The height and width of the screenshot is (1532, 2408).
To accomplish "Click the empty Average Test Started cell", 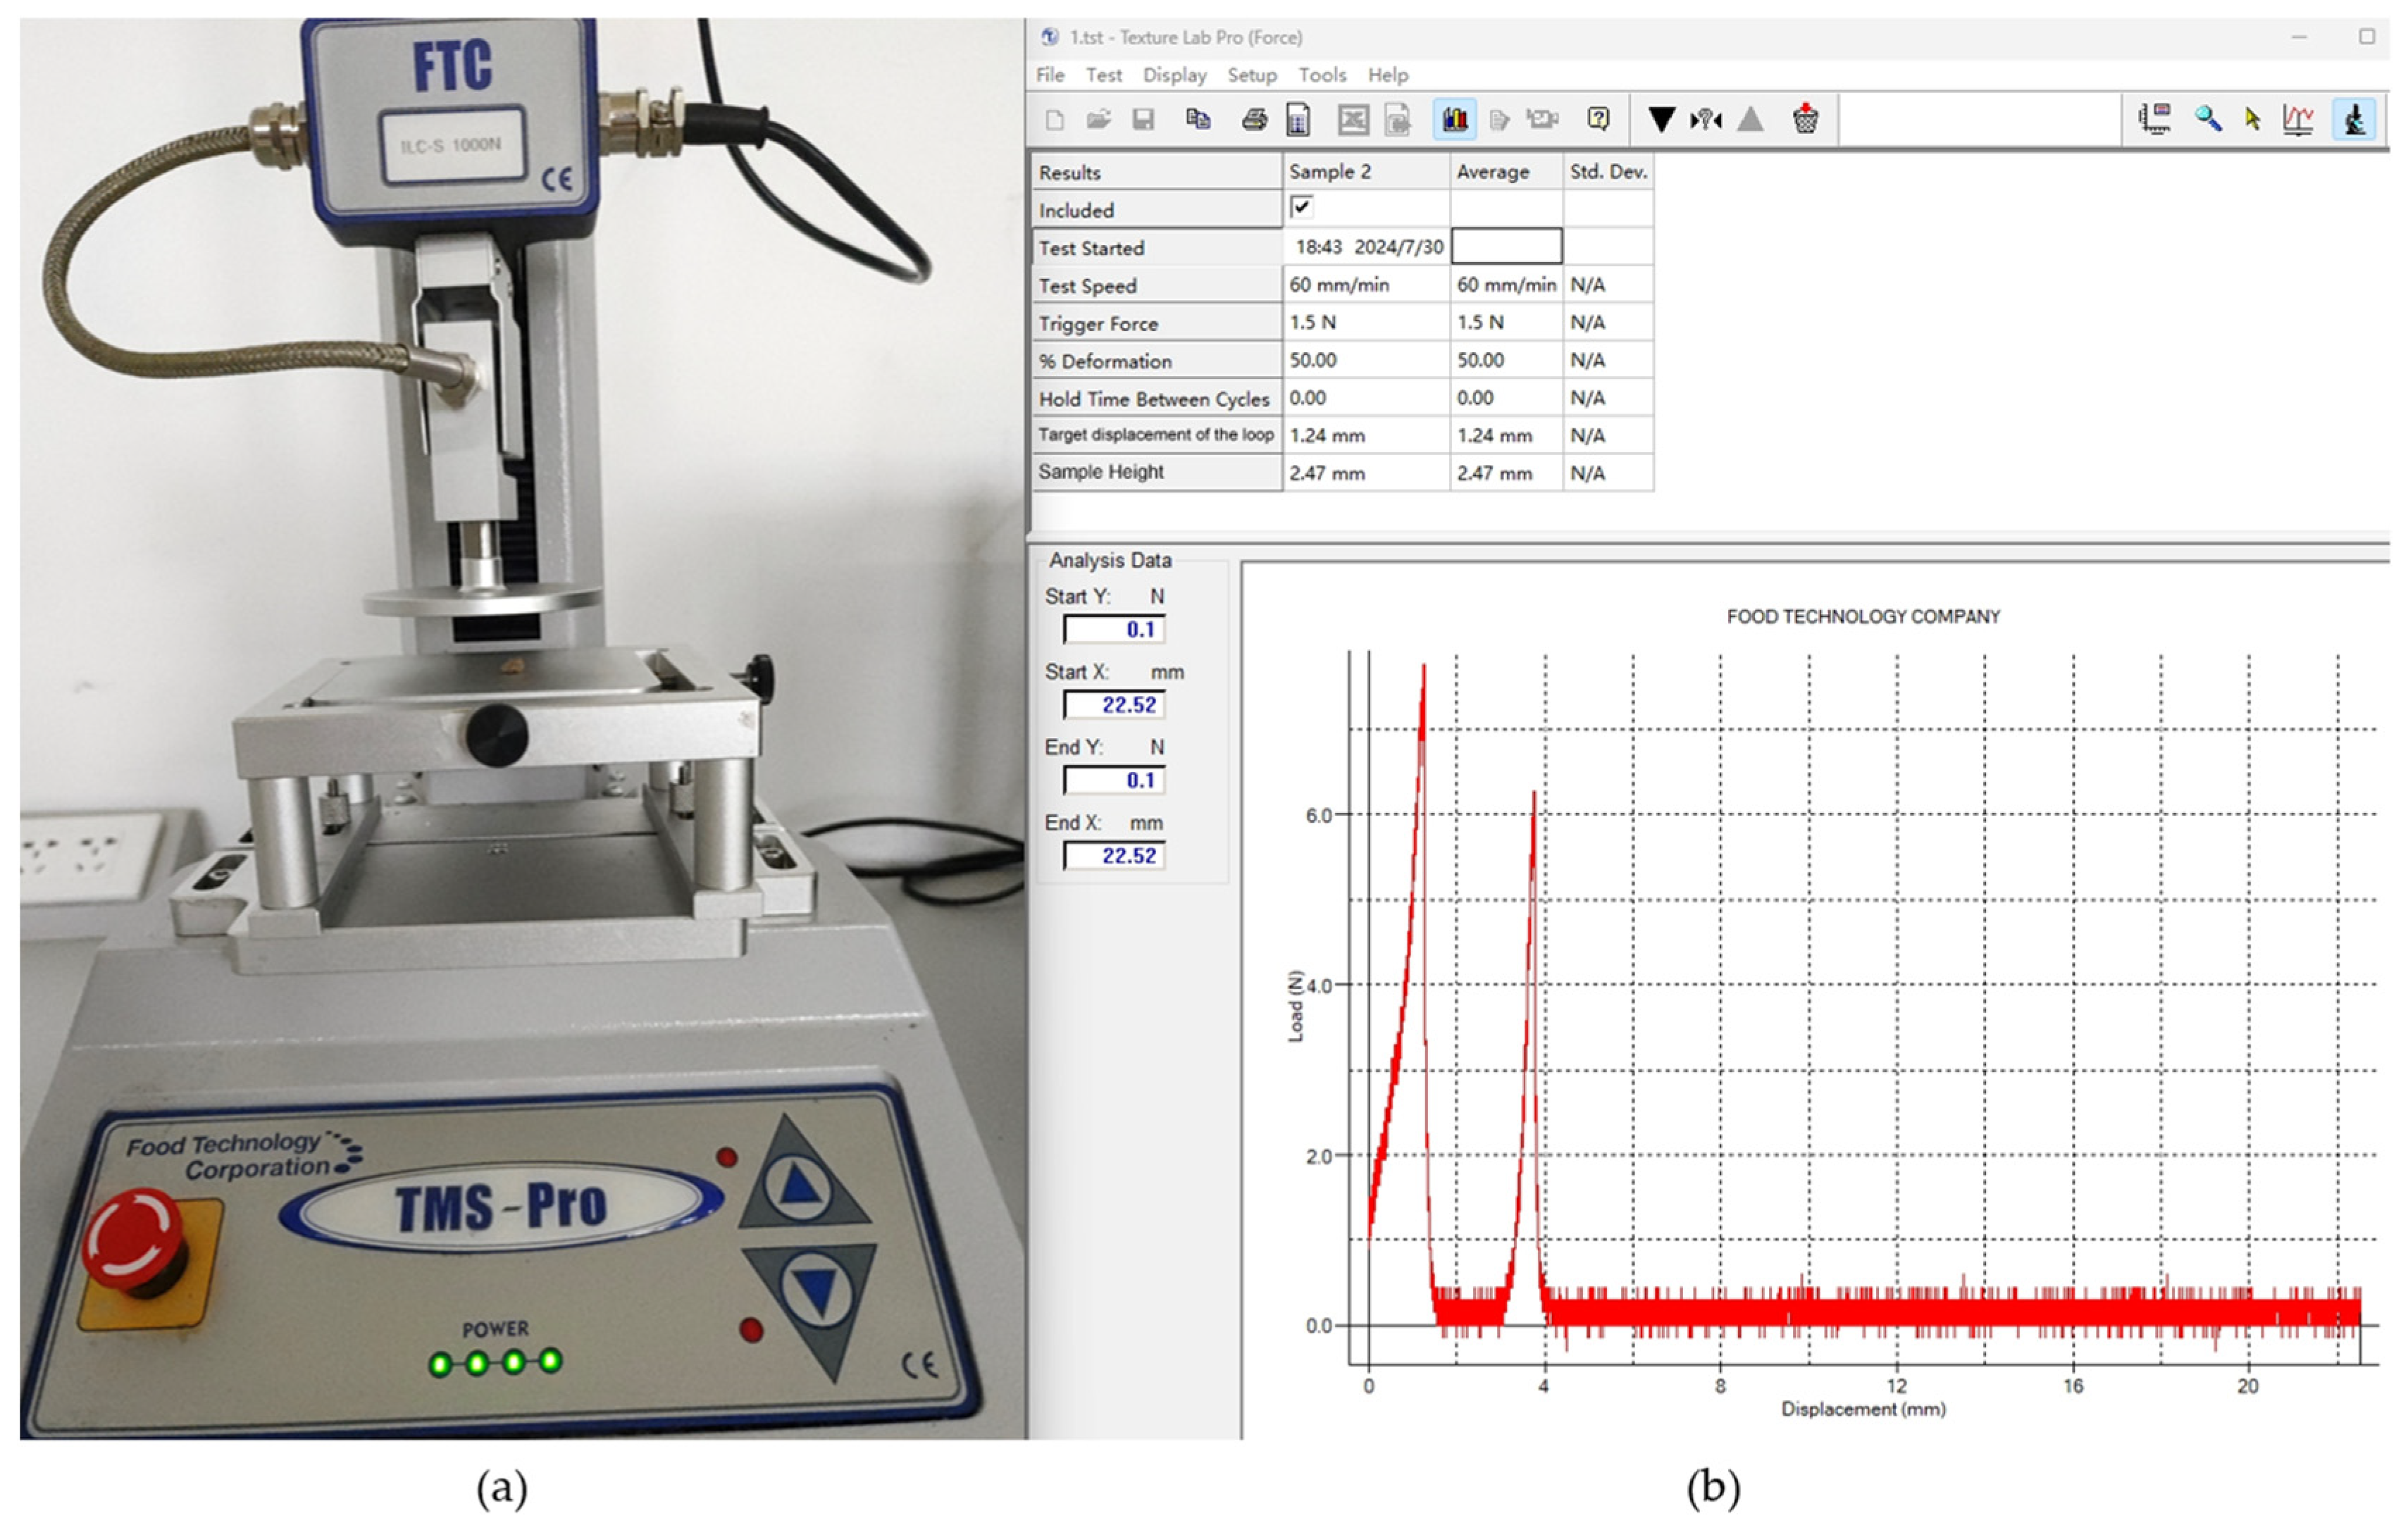I will (x=1506, y=246).
